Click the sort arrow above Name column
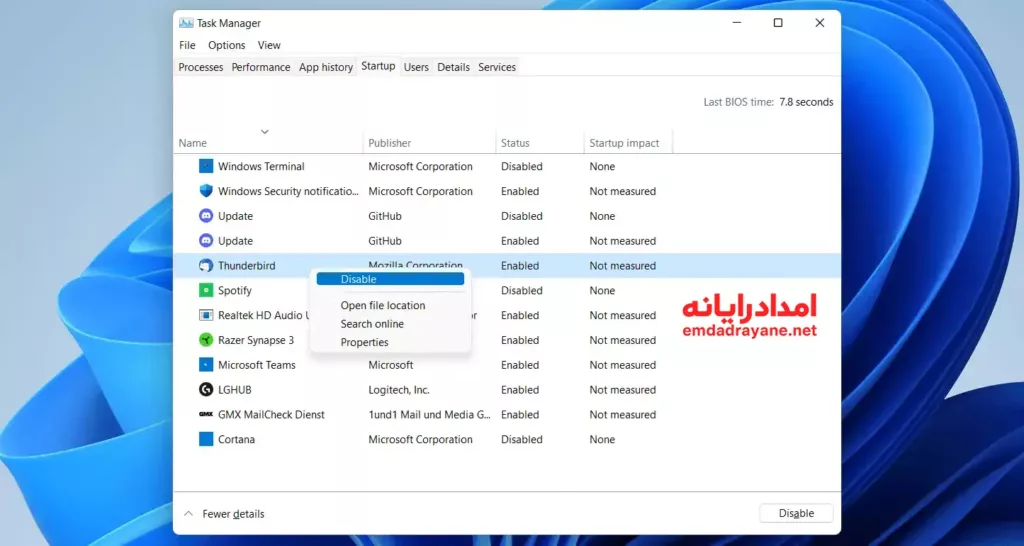 pos(264,131)
